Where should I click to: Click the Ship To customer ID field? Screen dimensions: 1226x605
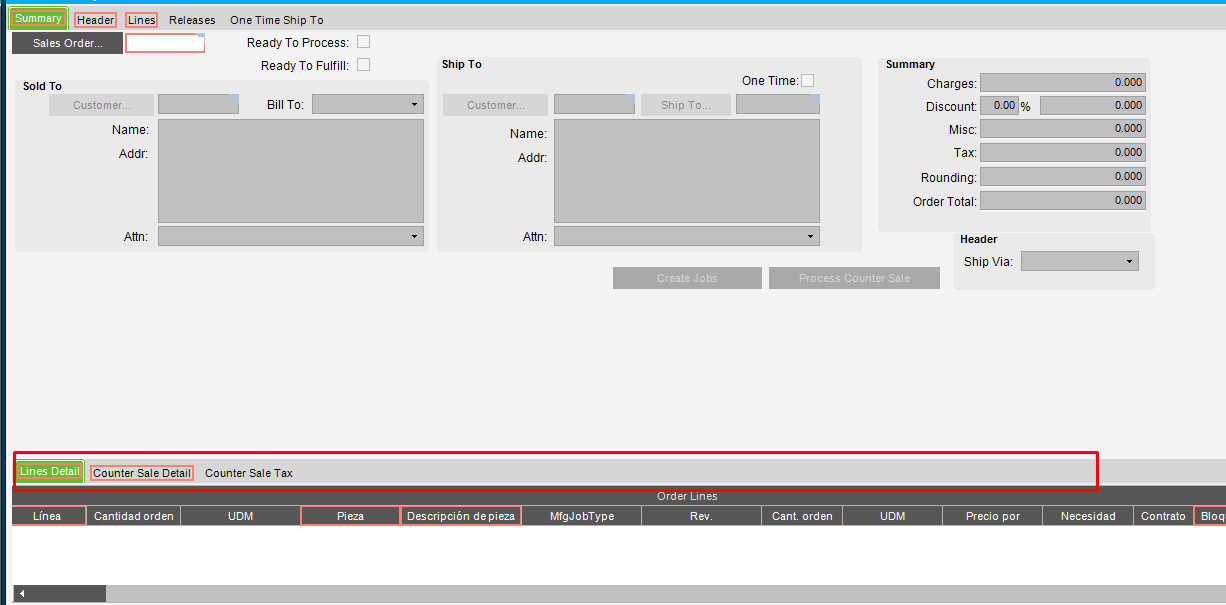click(594, 104)
